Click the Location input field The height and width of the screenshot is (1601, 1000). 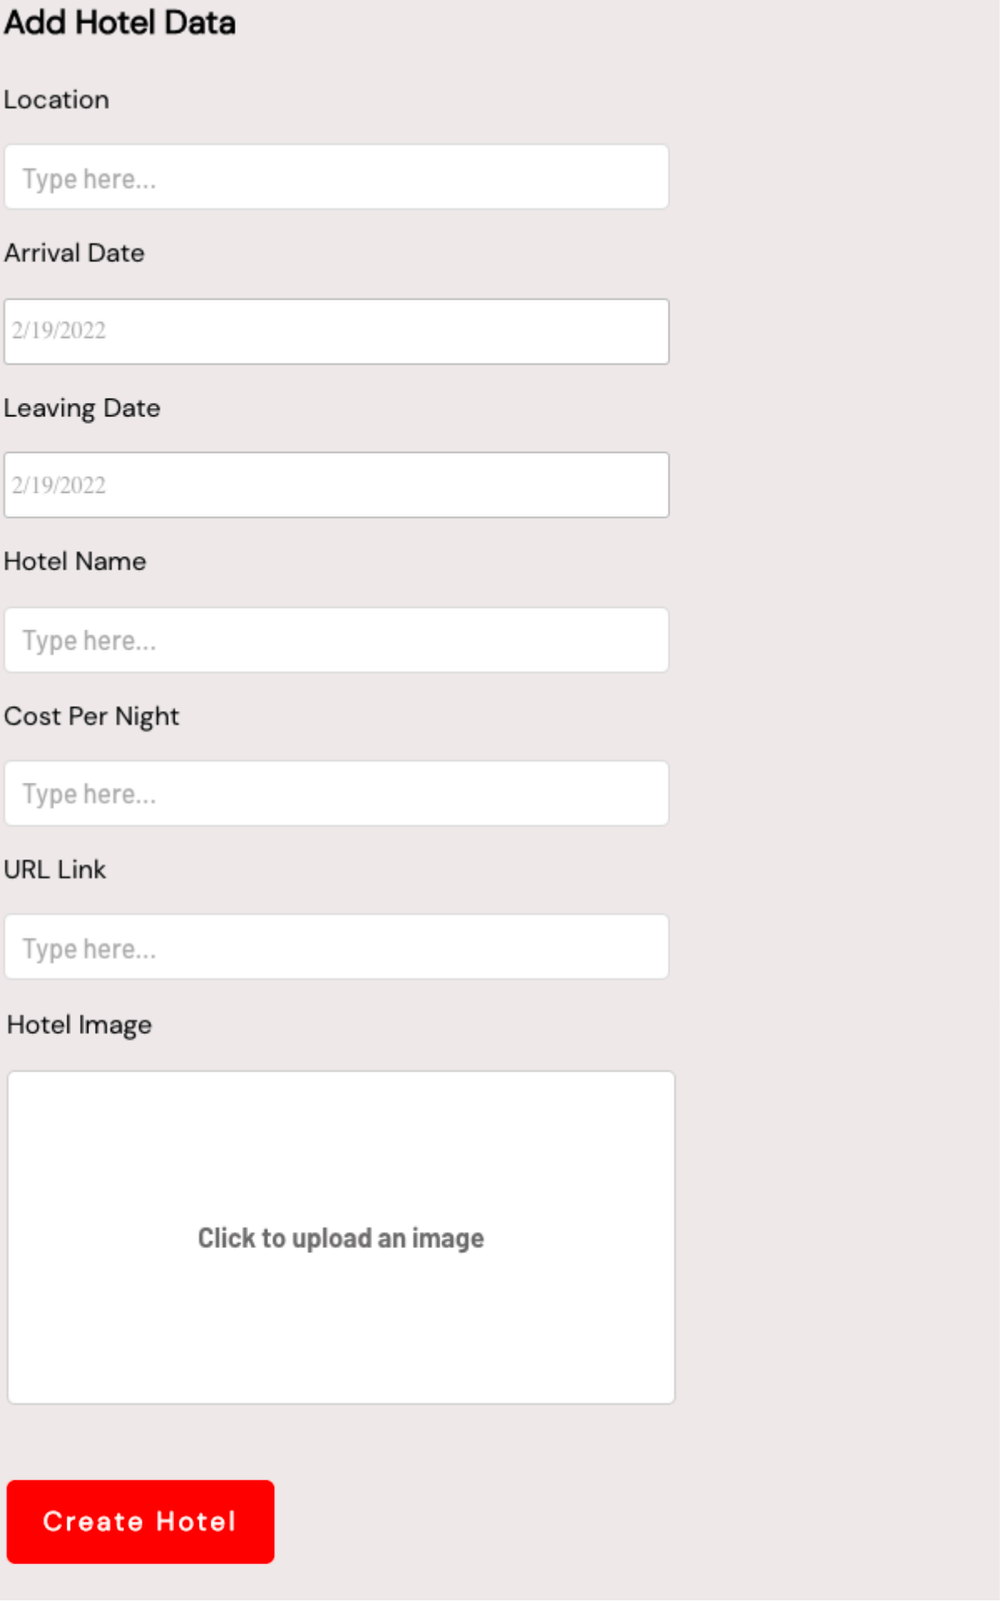click(338, 178)
